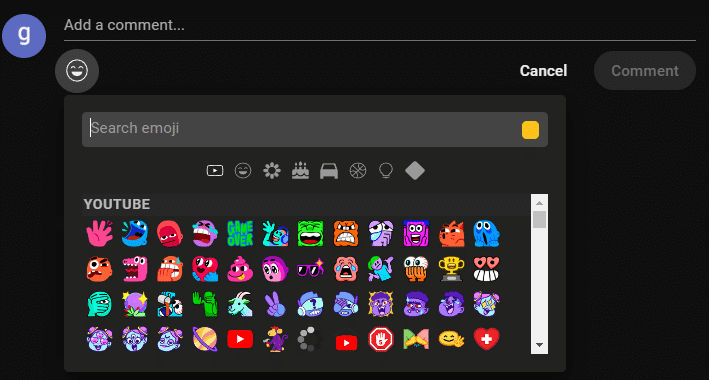This screenshot has height=380, width=709.
Task: Switch to the birthday cake food category
Action: tap(300, 171)
